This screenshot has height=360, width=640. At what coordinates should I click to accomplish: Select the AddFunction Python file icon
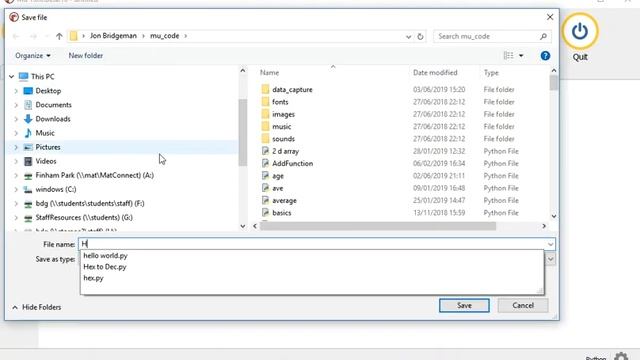(x=265, y=163)
